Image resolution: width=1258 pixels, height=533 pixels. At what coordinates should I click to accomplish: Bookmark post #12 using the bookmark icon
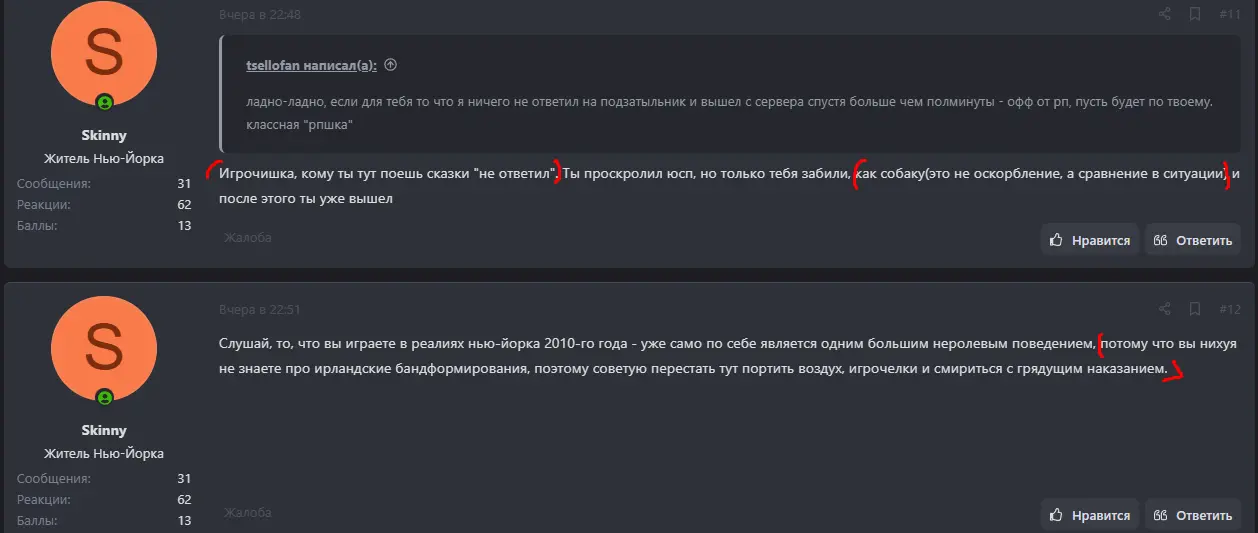(1194, 309)
